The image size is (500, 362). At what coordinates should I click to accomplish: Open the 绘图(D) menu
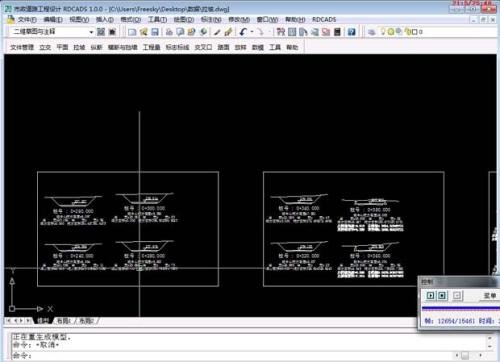point(184,20)
